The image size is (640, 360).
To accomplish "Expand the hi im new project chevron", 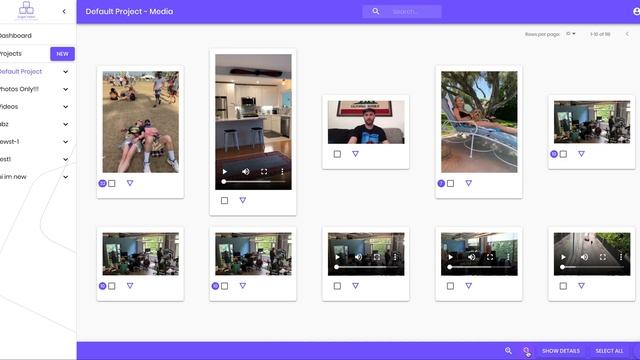I will tap(65, 177).
